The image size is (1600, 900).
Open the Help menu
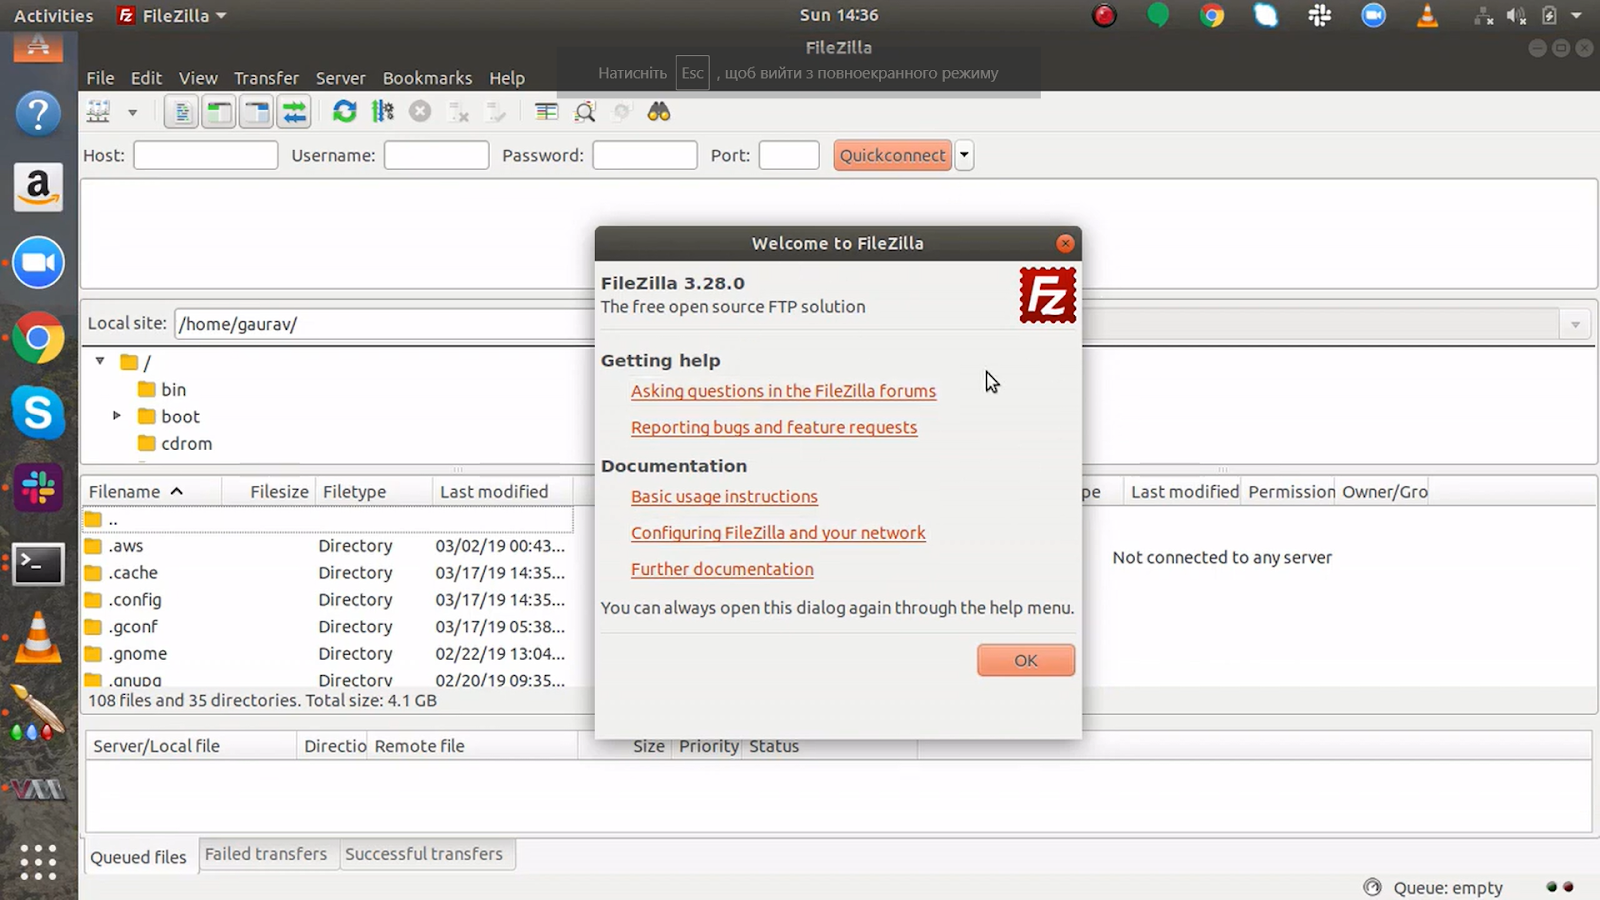tap(507, 78)
